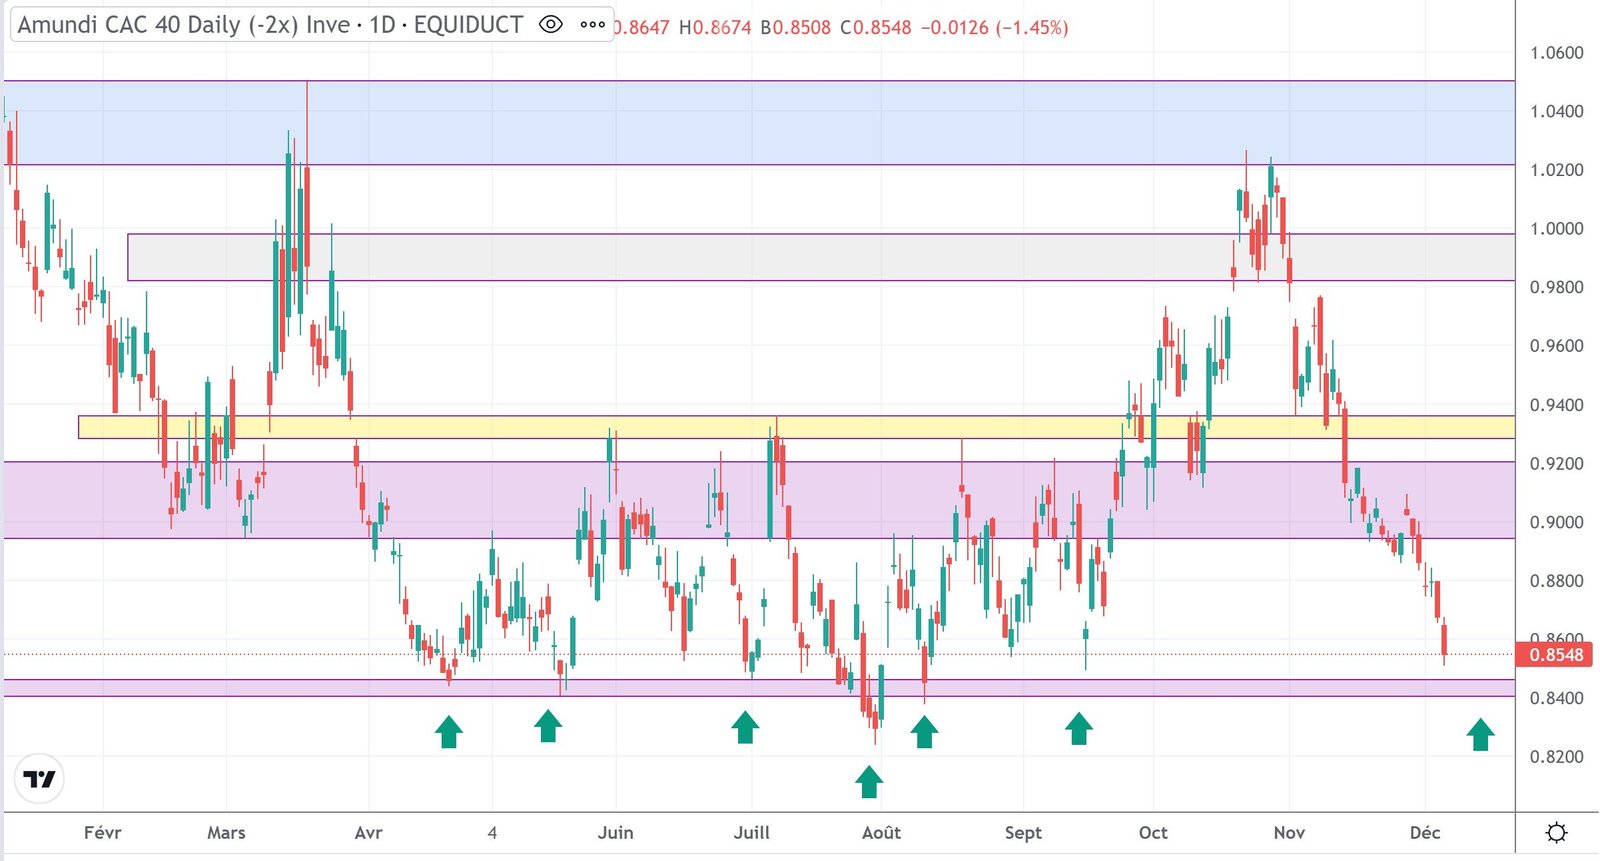
Task: Open chart settings gear icon
Action: click(x=1556, y=832)
